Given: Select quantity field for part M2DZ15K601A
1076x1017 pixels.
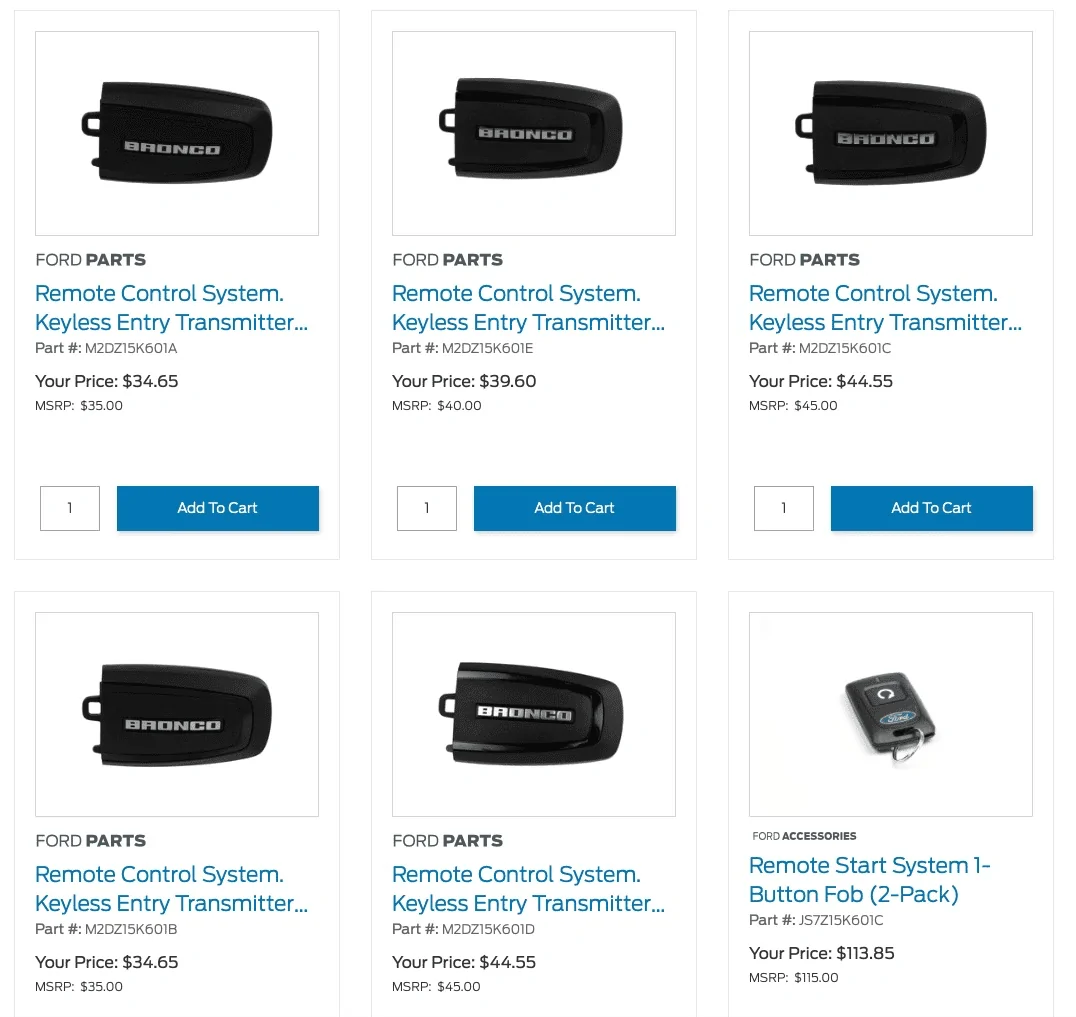Looking at the screenshot, I should (x=70, y=508).
